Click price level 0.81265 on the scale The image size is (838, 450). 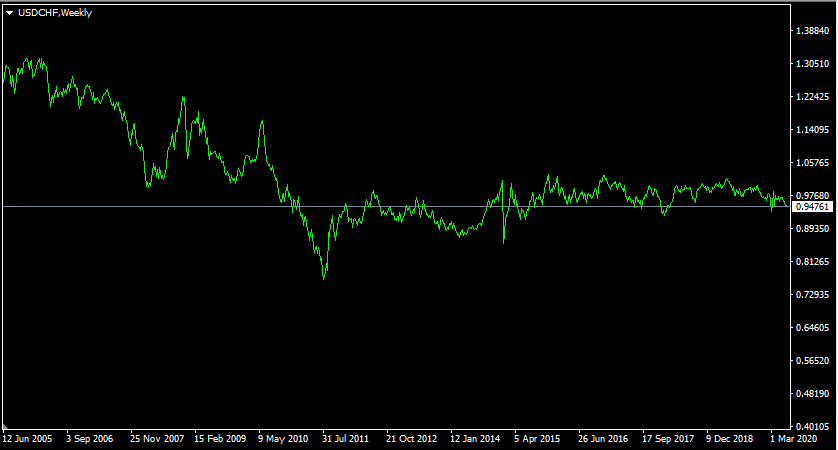812,261
